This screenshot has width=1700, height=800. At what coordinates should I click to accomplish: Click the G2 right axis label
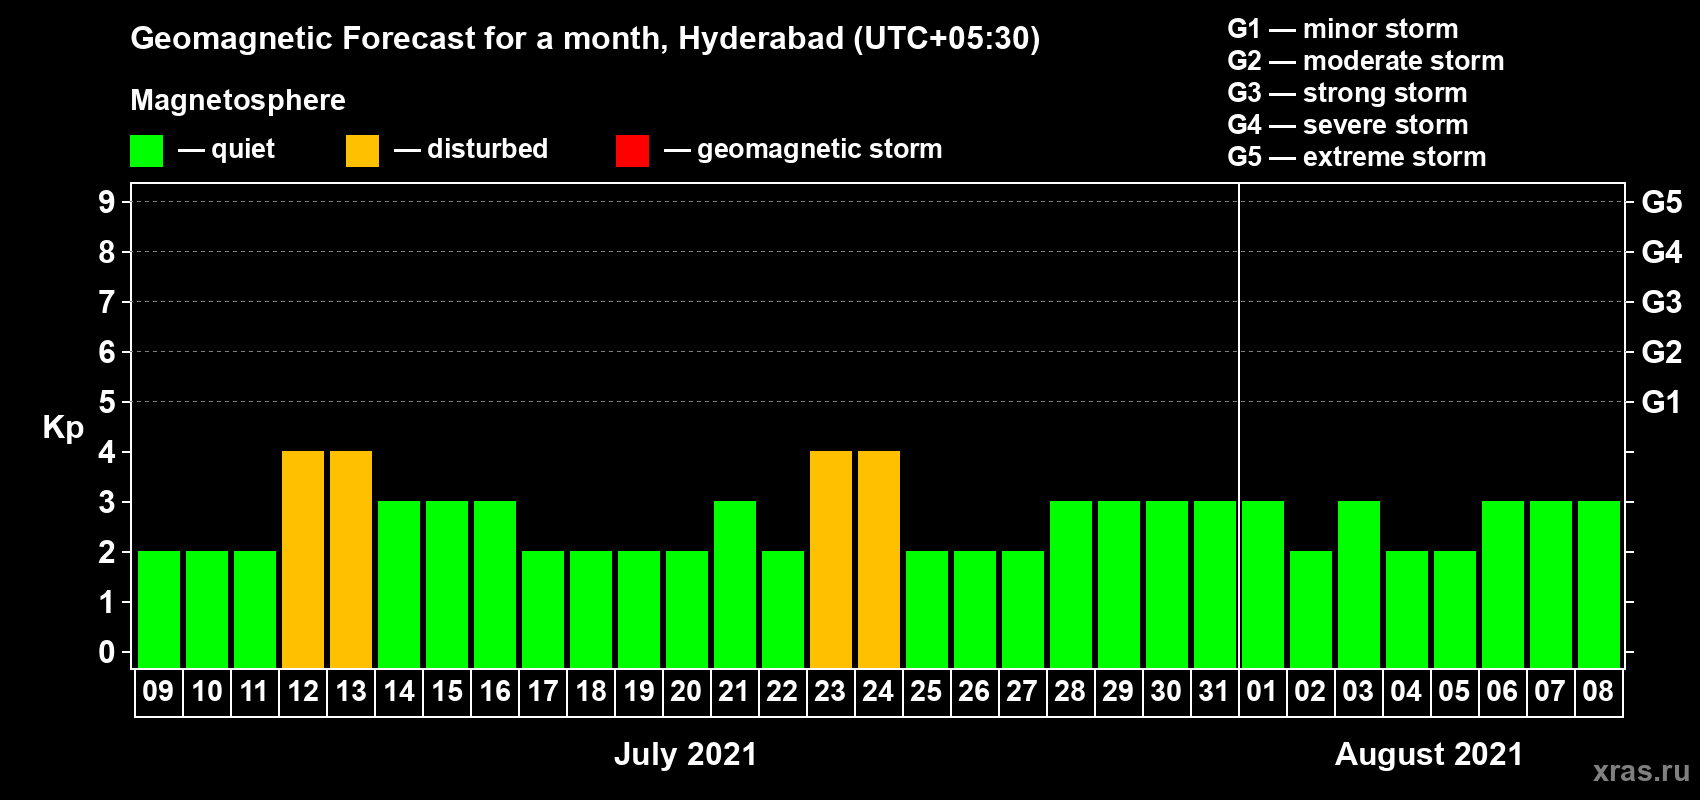point(1661,352)
